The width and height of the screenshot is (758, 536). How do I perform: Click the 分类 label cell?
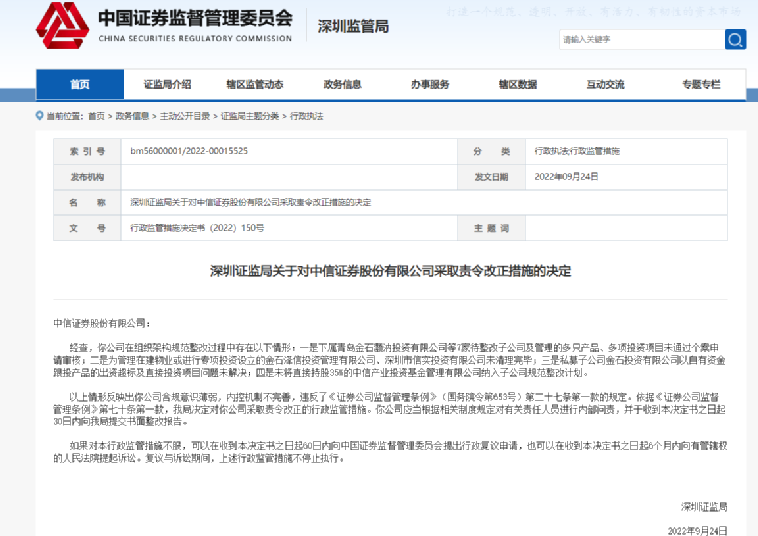(x=491, y=151)
